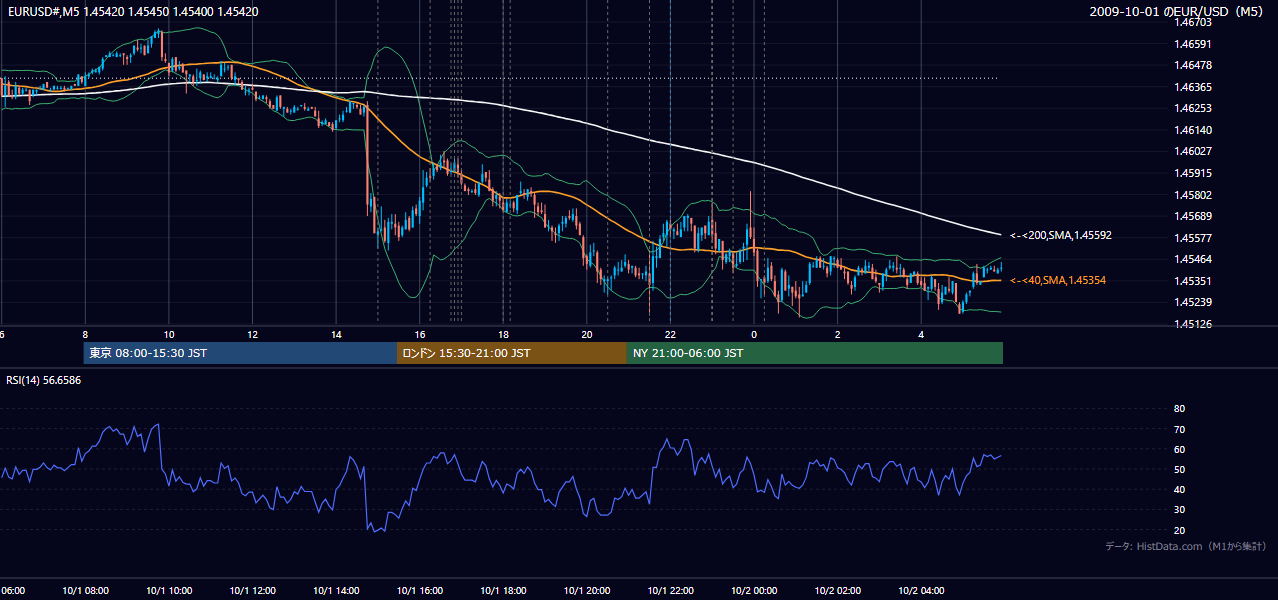Click price axis value 1.46365
Viewport: 1278px width, 600px height.
tap(1192, 87)
